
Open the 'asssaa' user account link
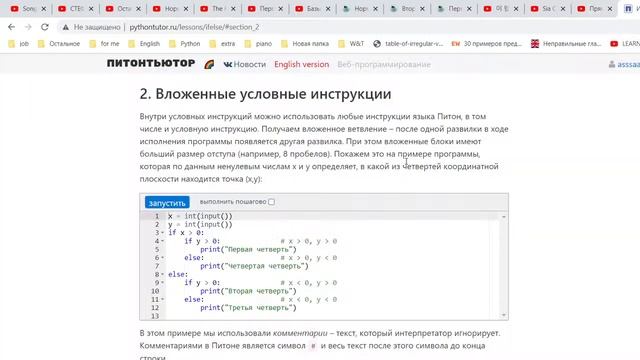[x=629, y=64]
